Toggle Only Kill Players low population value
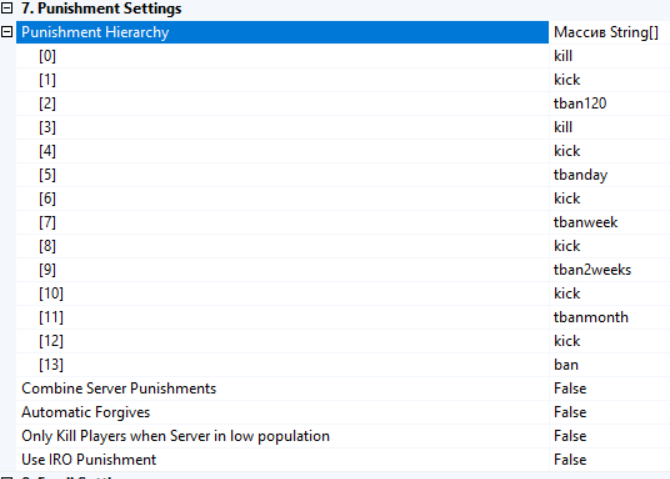670x479 pixels. tap(570, 436)
